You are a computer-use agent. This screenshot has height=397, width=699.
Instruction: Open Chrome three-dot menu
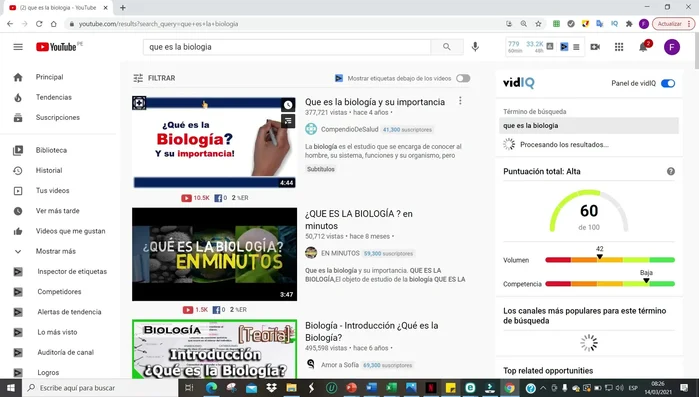[x=689, y=24]
